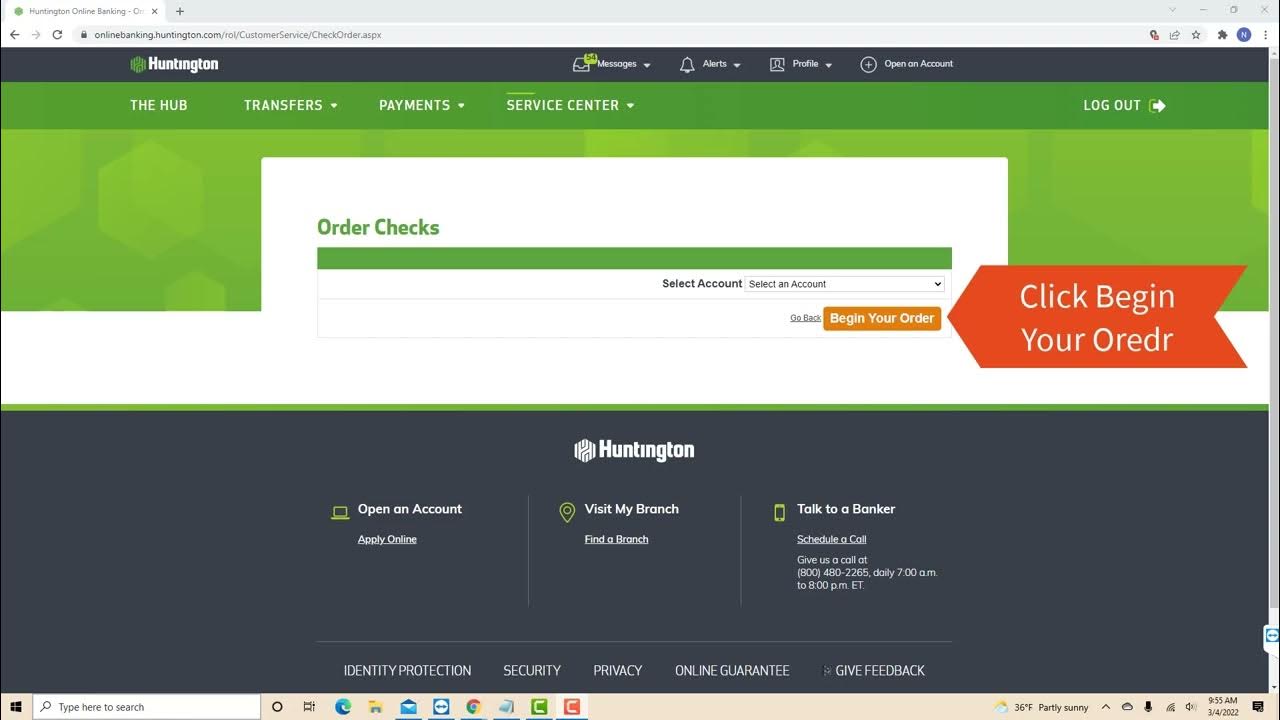Expand the Profile dropdown arrow
The height and width of the screenshot is (720, 1280).
pyautogui.click(x=829, y=65)
